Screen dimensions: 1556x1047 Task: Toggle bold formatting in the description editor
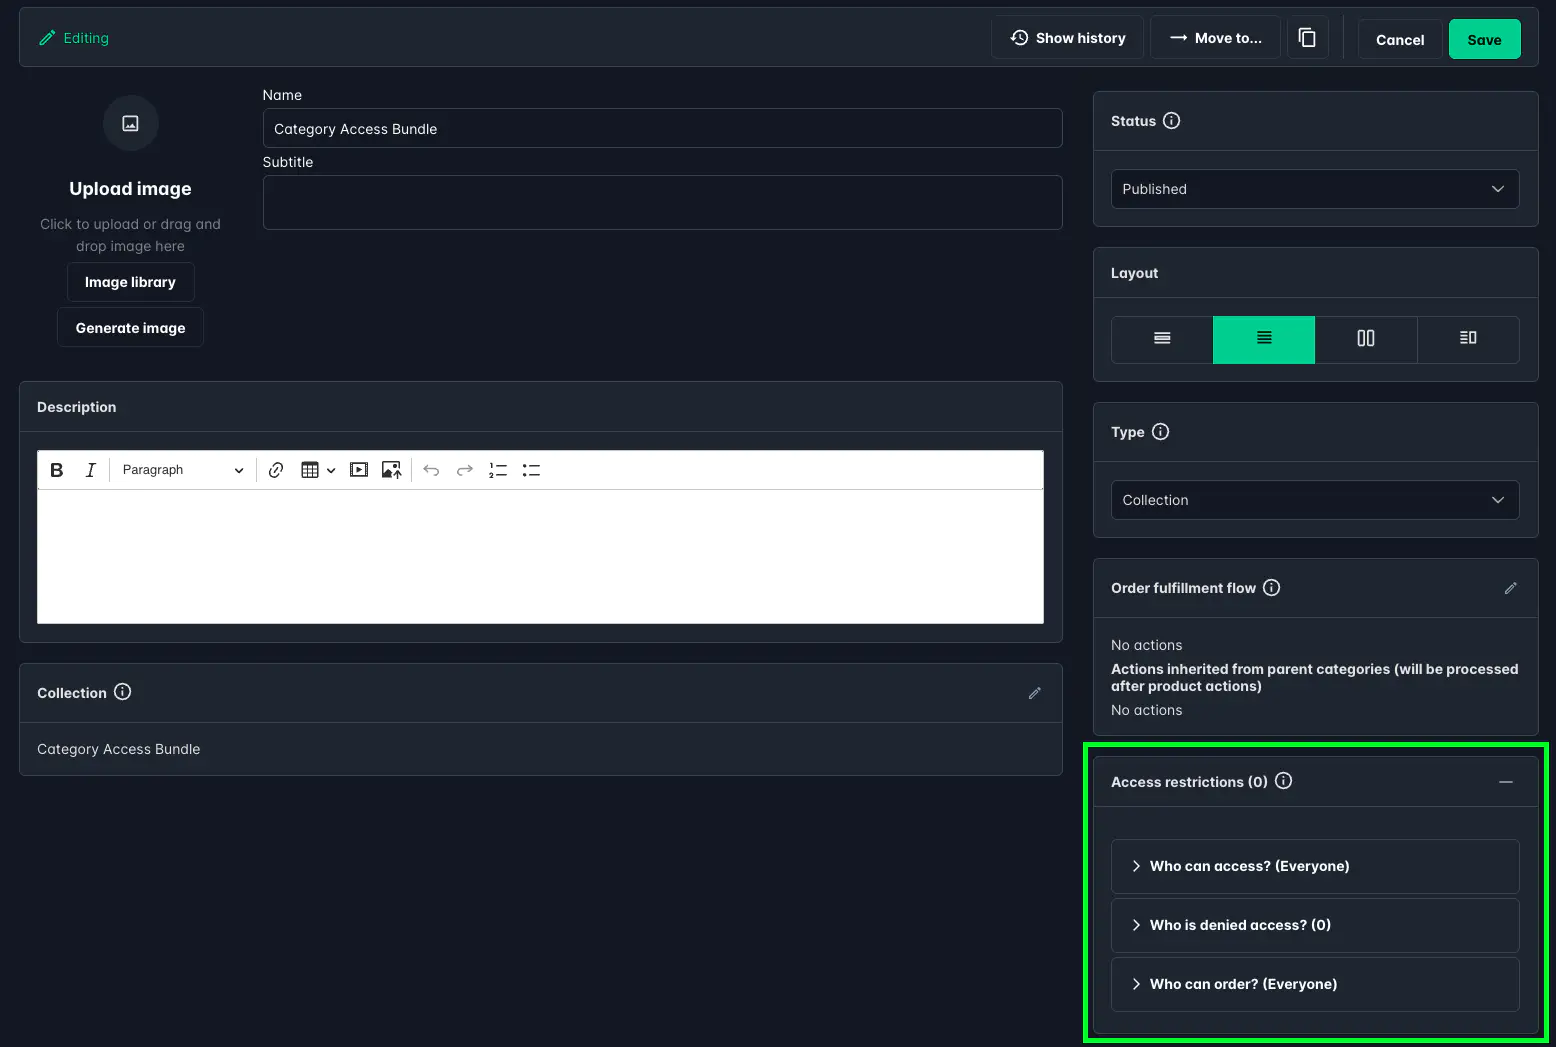pos(56,469)
